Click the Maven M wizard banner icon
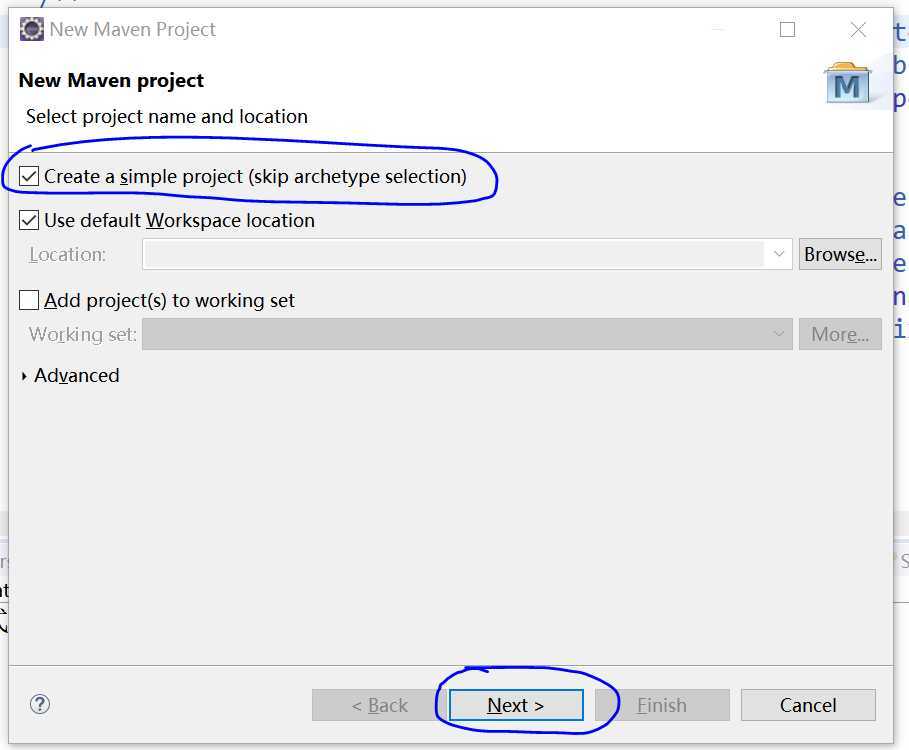The width and height of the screenshot is (909, 750). tap(846, 85)
